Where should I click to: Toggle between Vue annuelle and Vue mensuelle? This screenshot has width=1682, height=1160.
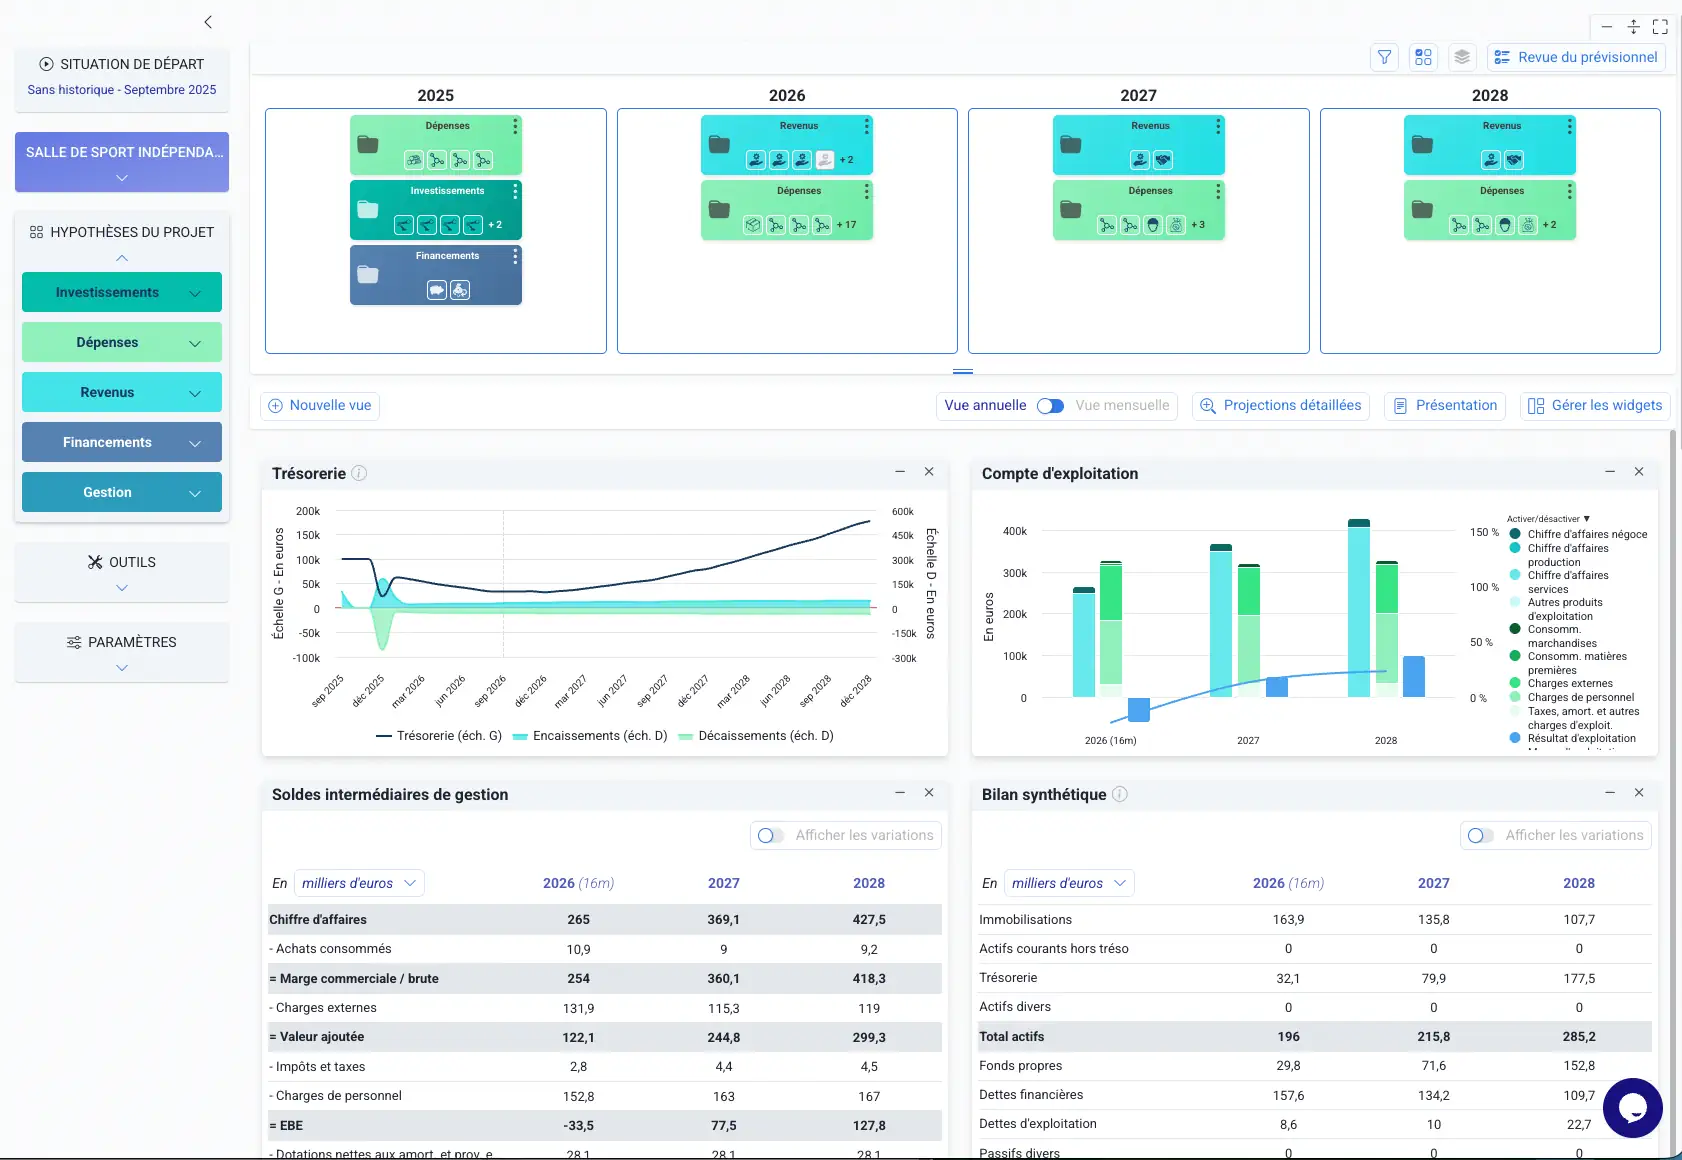(1050, 406)
